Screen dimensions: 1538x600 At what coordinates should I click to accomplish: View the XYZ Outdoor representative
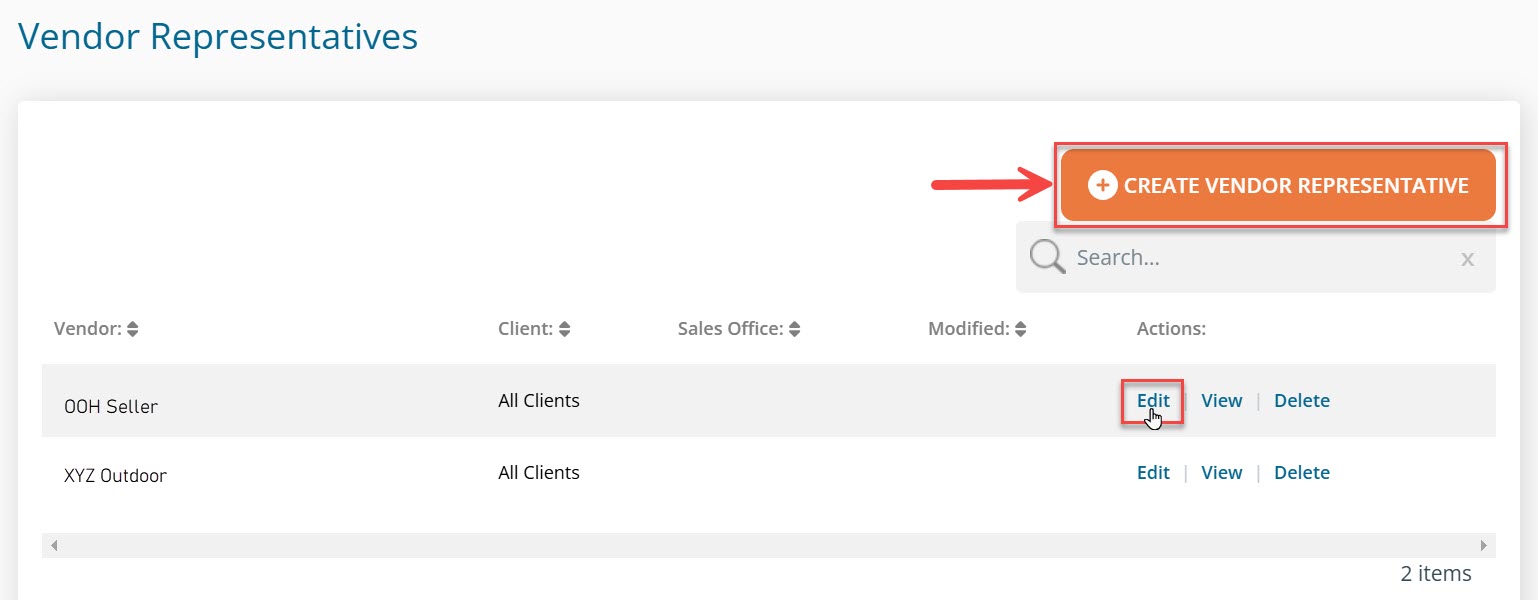[1221, 472]
